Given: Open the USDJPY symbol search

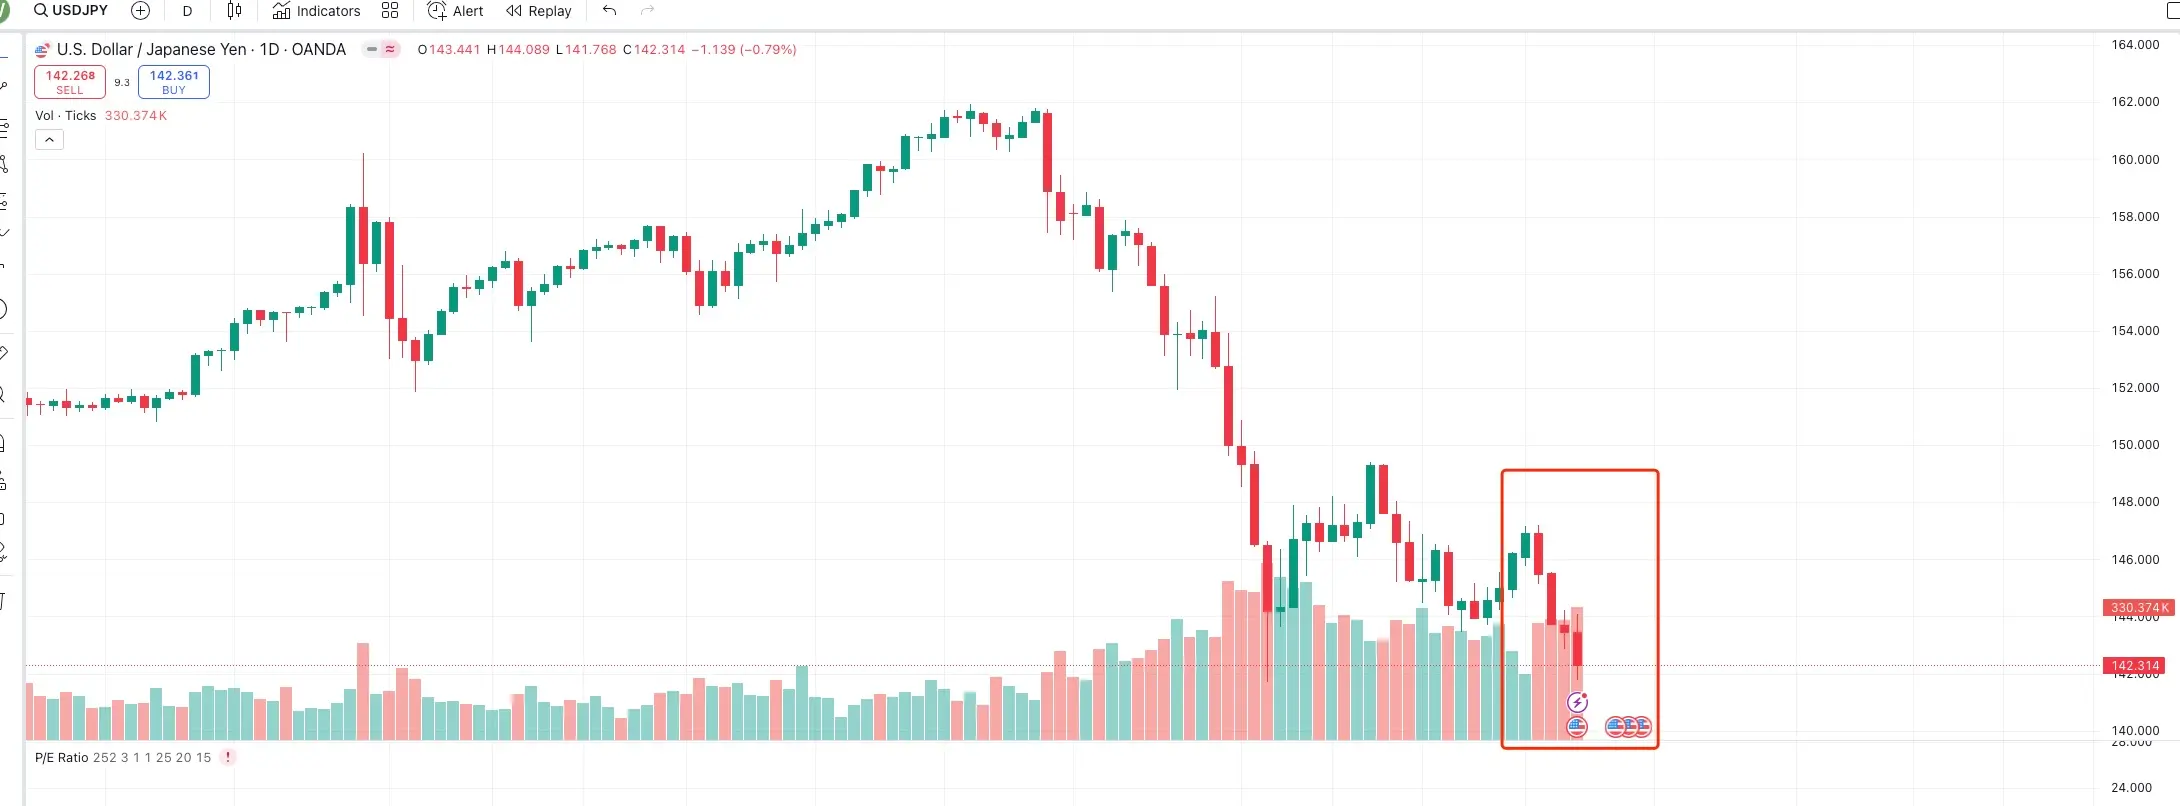Looking at the screenshot, I should [71, 11].
